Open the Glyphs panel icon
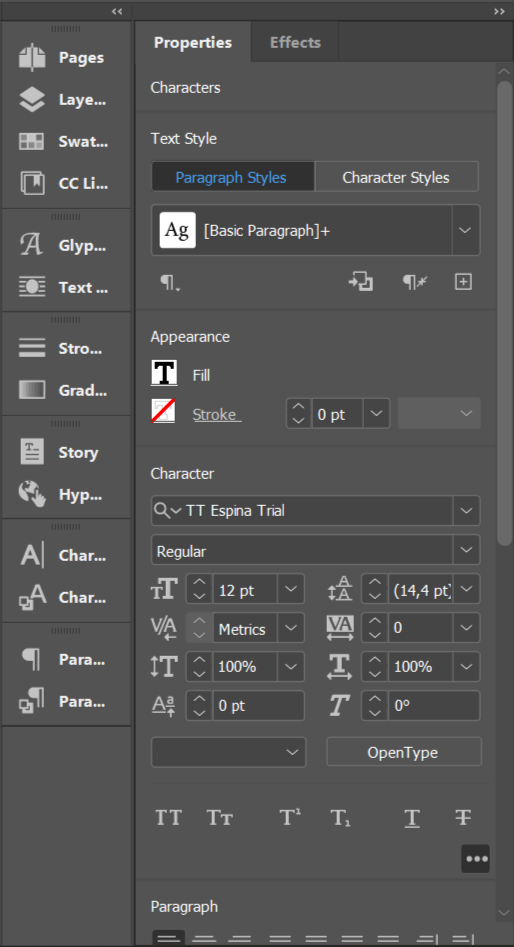The width and height of the screenshot is (514, 947). tap(32, 246)
